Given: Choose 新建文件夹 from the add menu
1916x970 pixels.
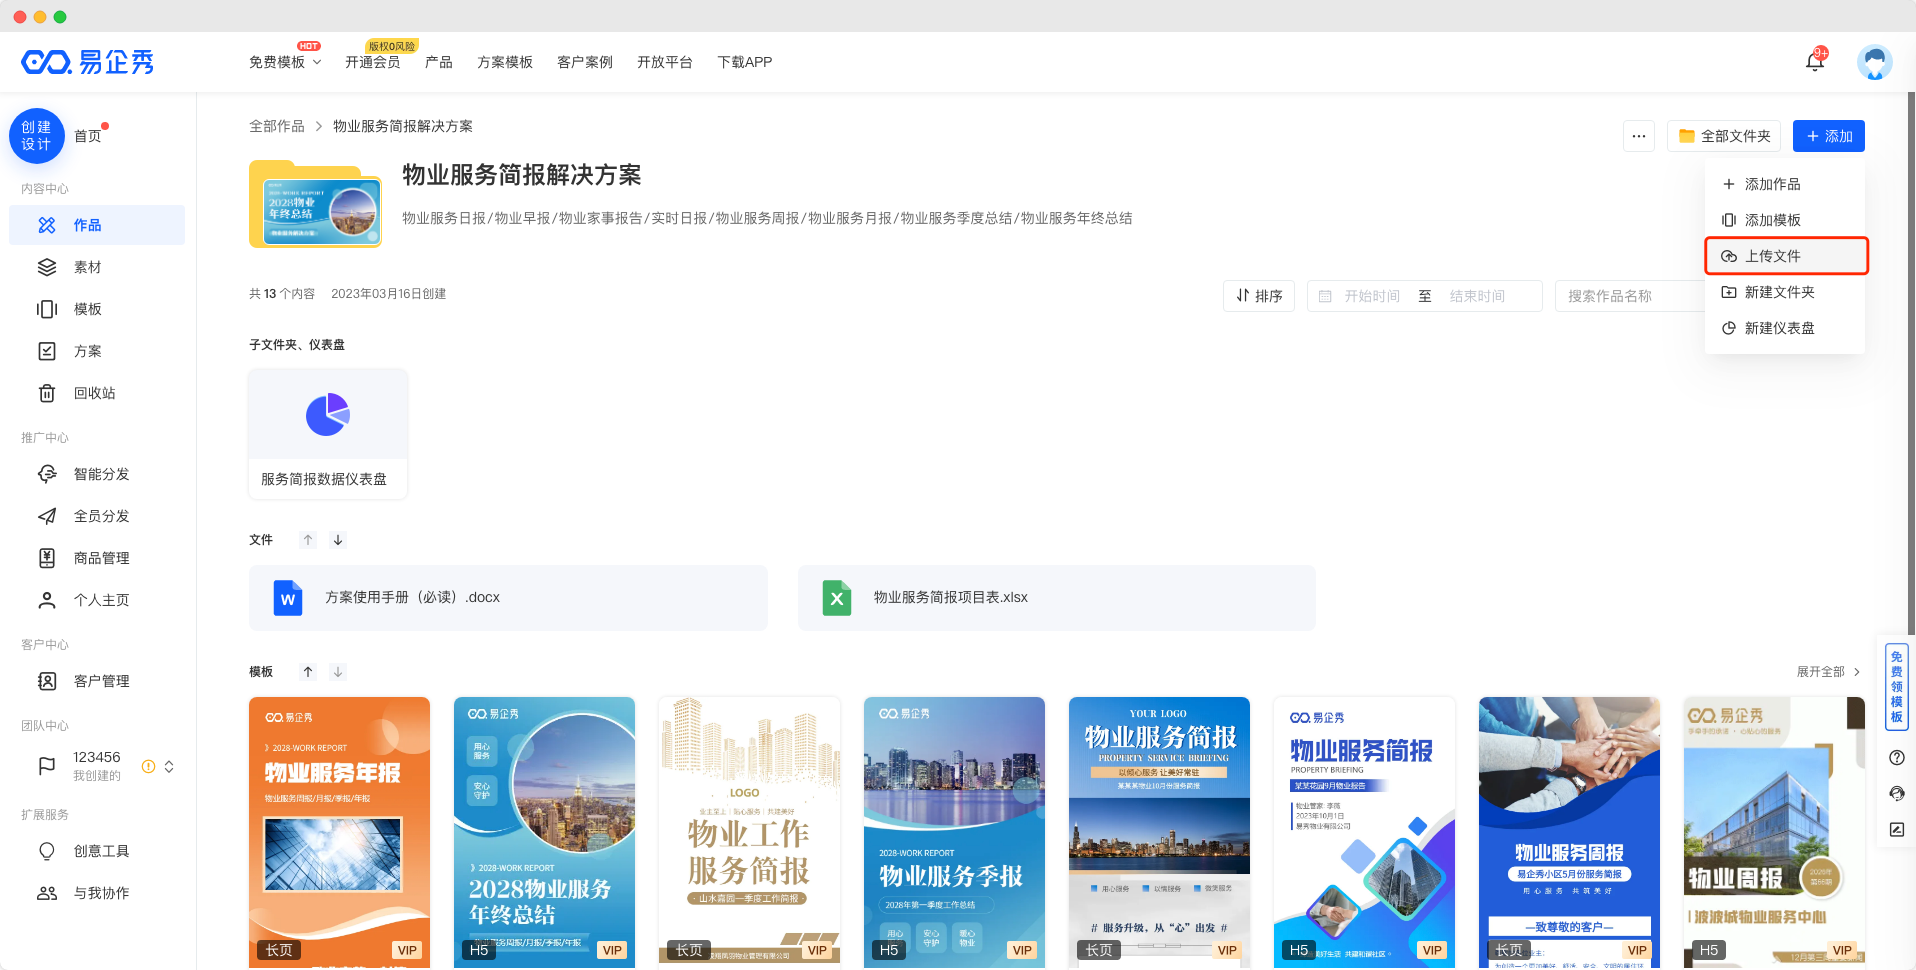Looking at the screenshot, I should (x=1785, y=292).
